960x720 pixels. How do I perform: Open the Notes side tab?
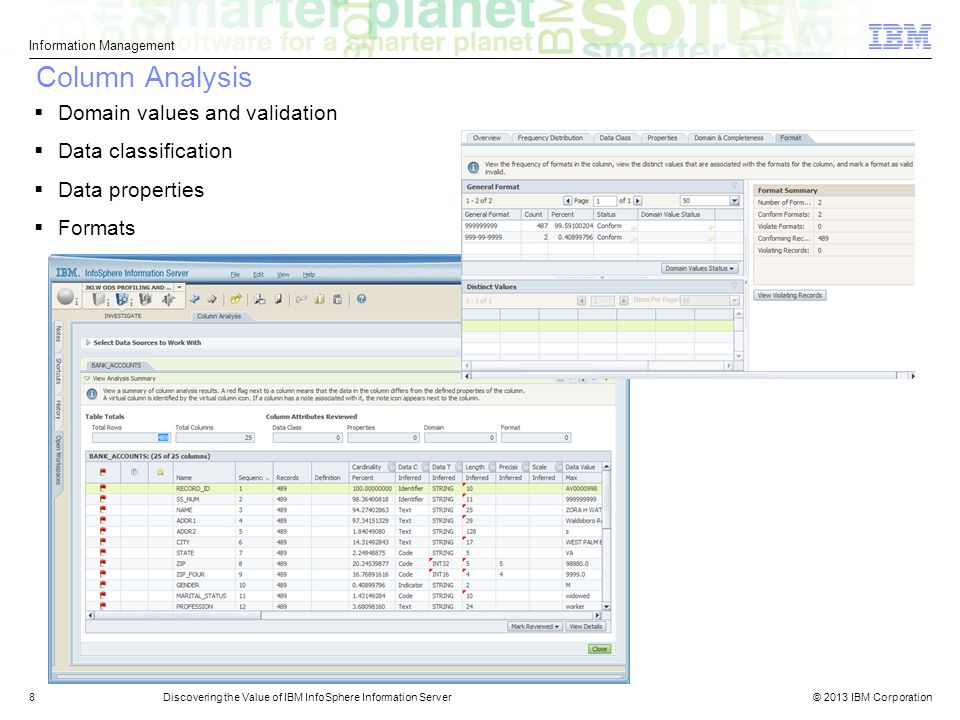[x=58, y=334]
